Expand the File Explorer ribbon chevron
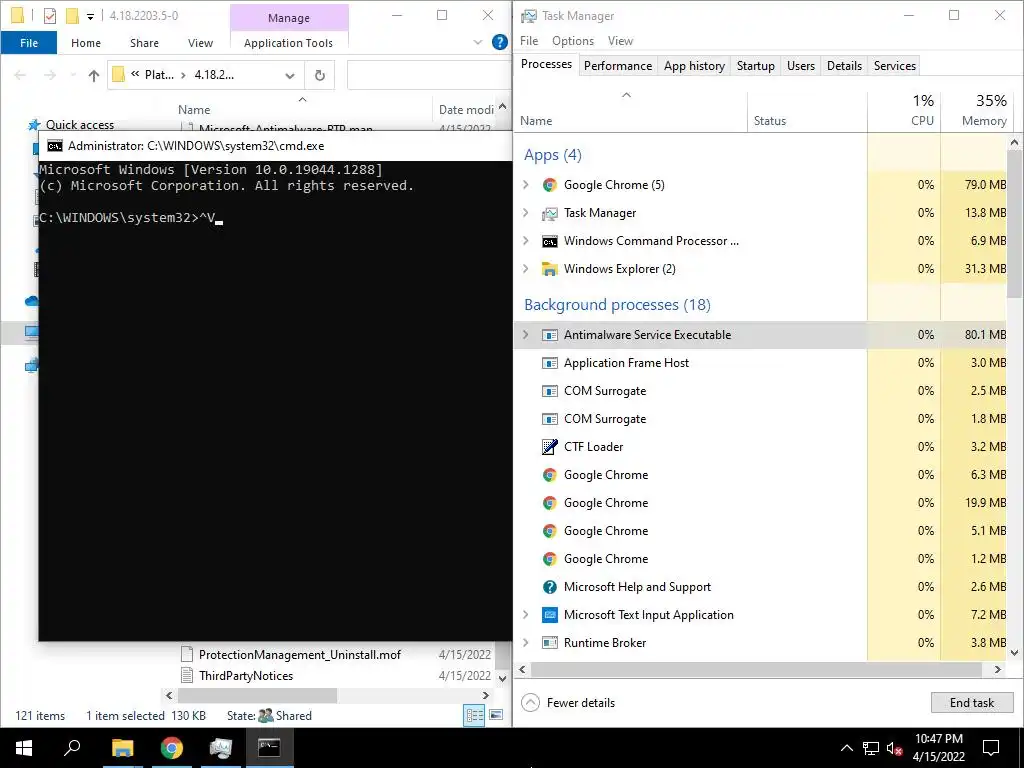 point(477,42)
